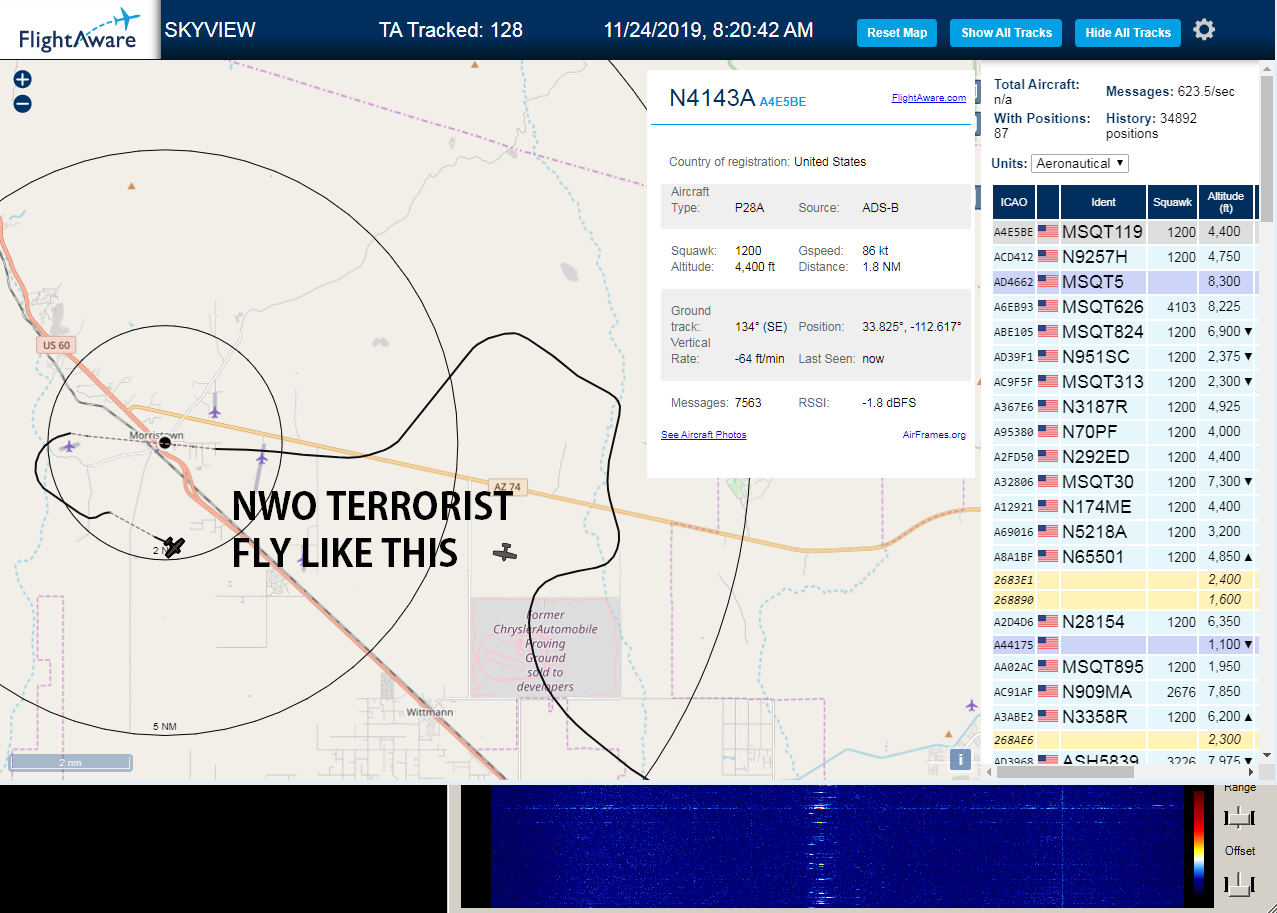The image size is (1277, 913).
Task: Zoom out the map with minus button
Action: point(22,104)
